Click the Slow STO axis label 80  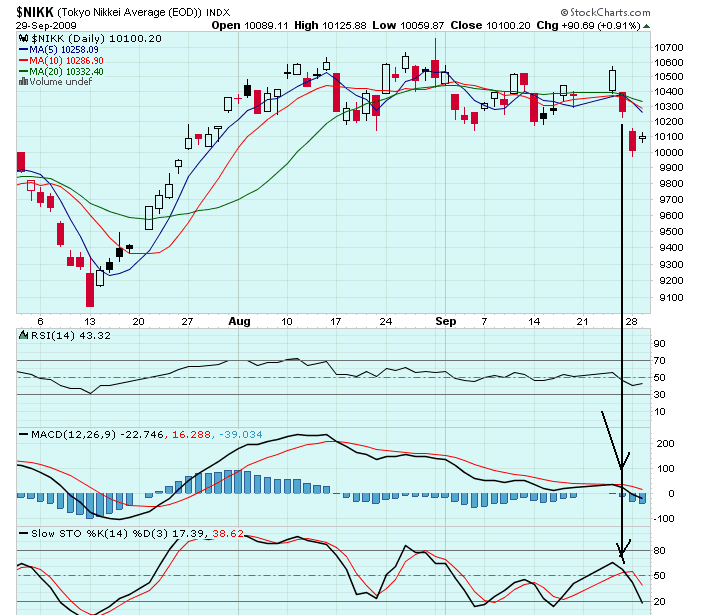point(659,551)
